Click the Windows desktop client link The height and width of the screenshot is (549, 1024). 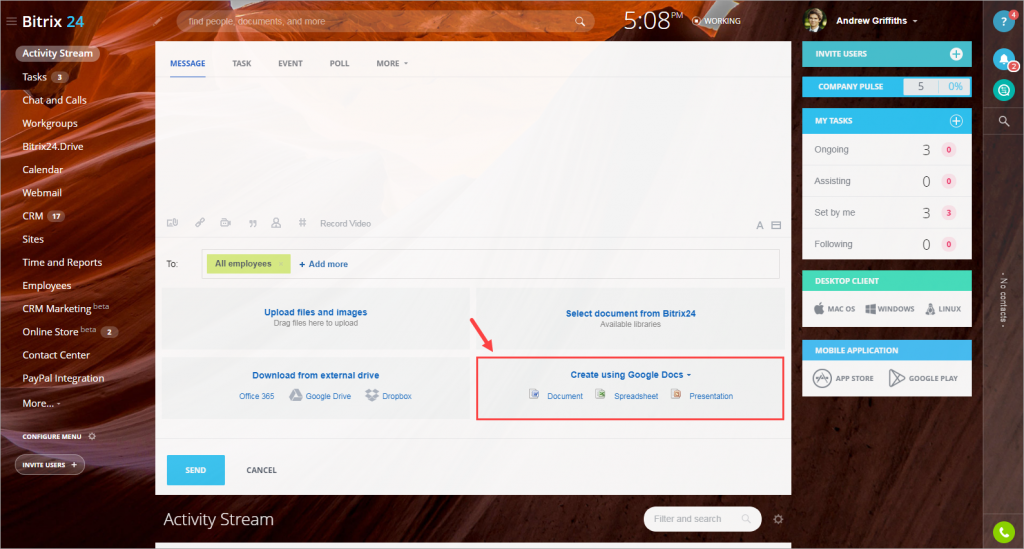[889, 309]
